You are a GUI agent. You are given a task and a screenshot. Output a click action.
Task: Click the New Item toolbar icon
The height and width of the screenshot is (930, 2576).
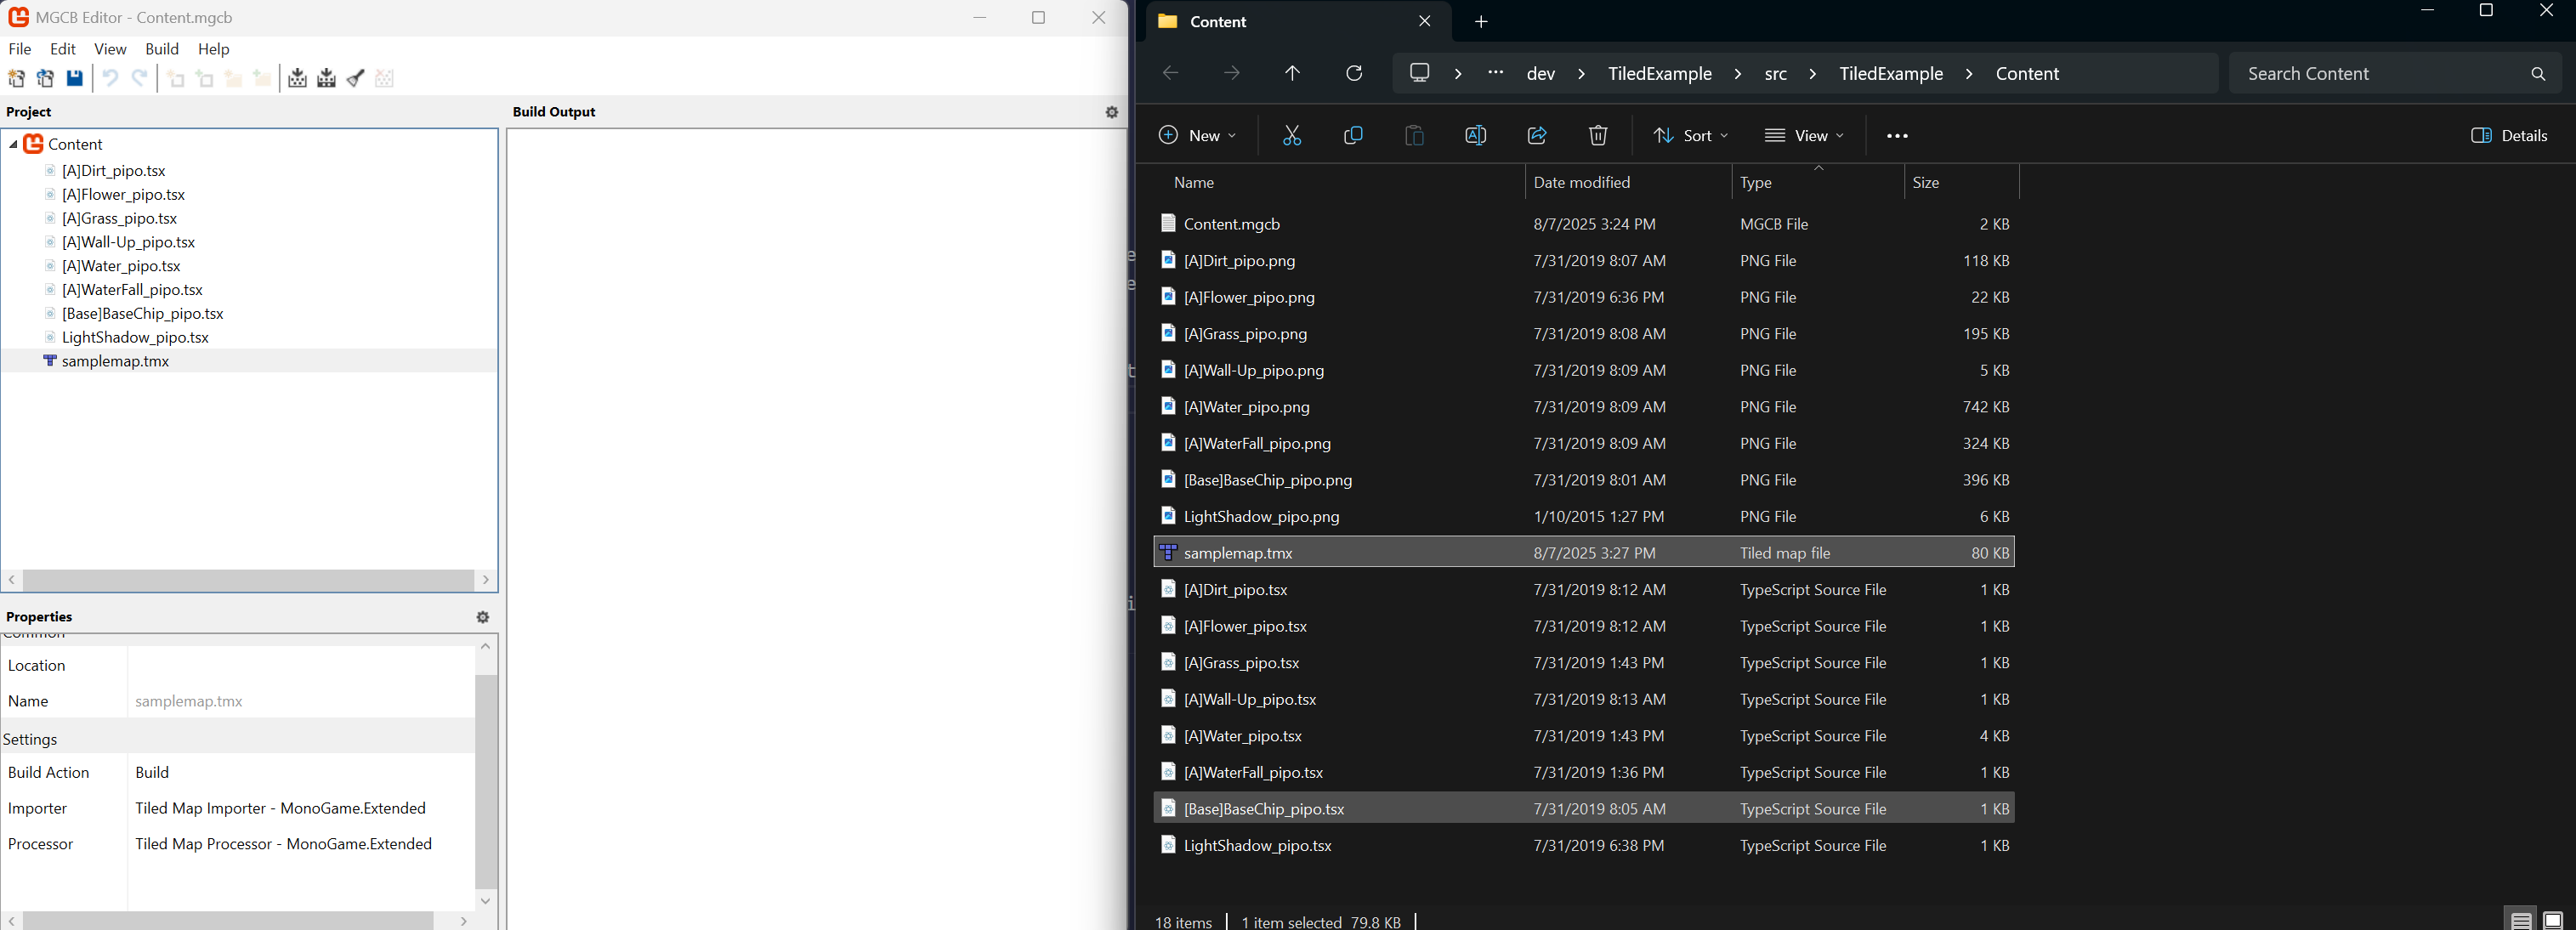pyautogui.click(x=176, y=79)
